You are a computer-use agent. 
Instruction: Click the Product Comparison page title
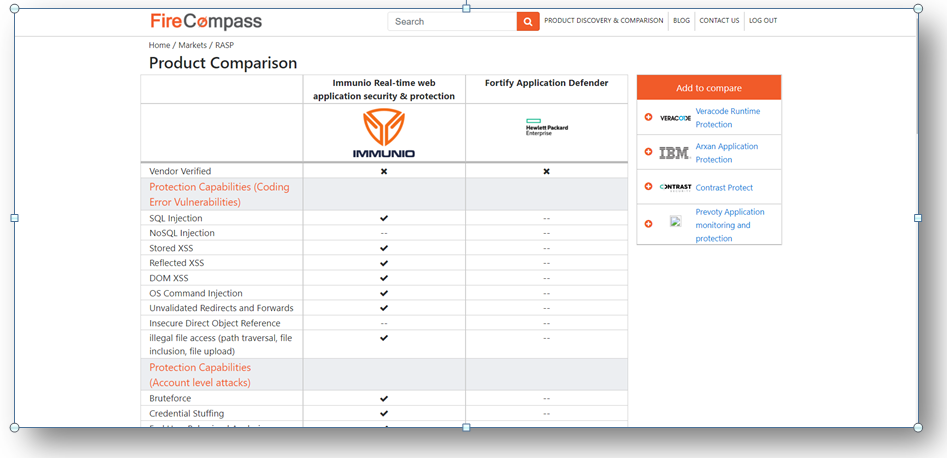coord(223,63)
